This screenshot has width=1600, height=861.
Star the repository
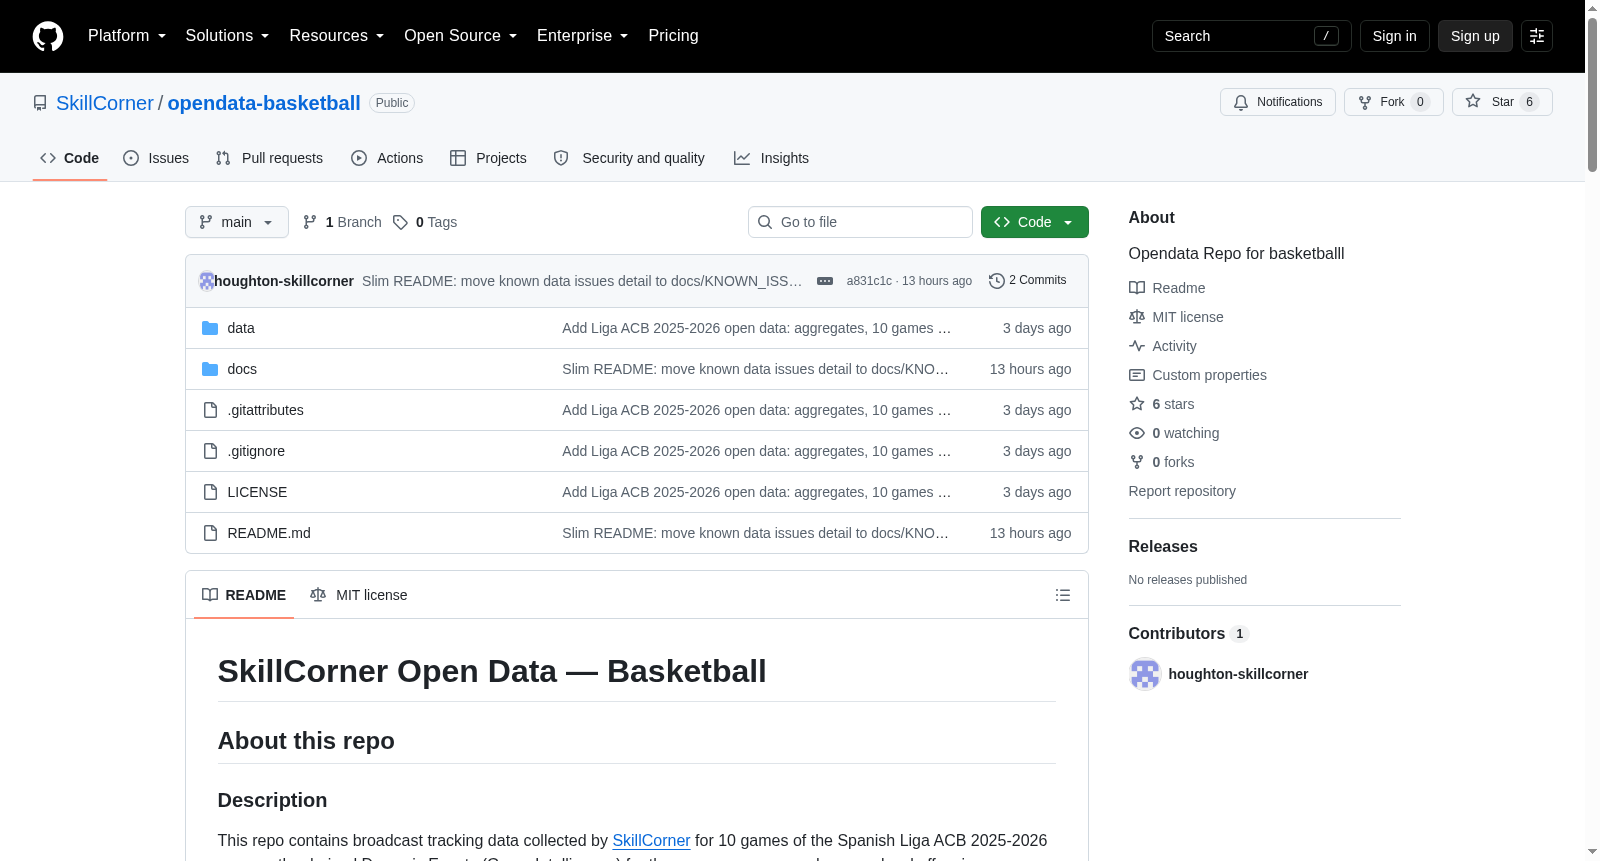(1502, 102)
